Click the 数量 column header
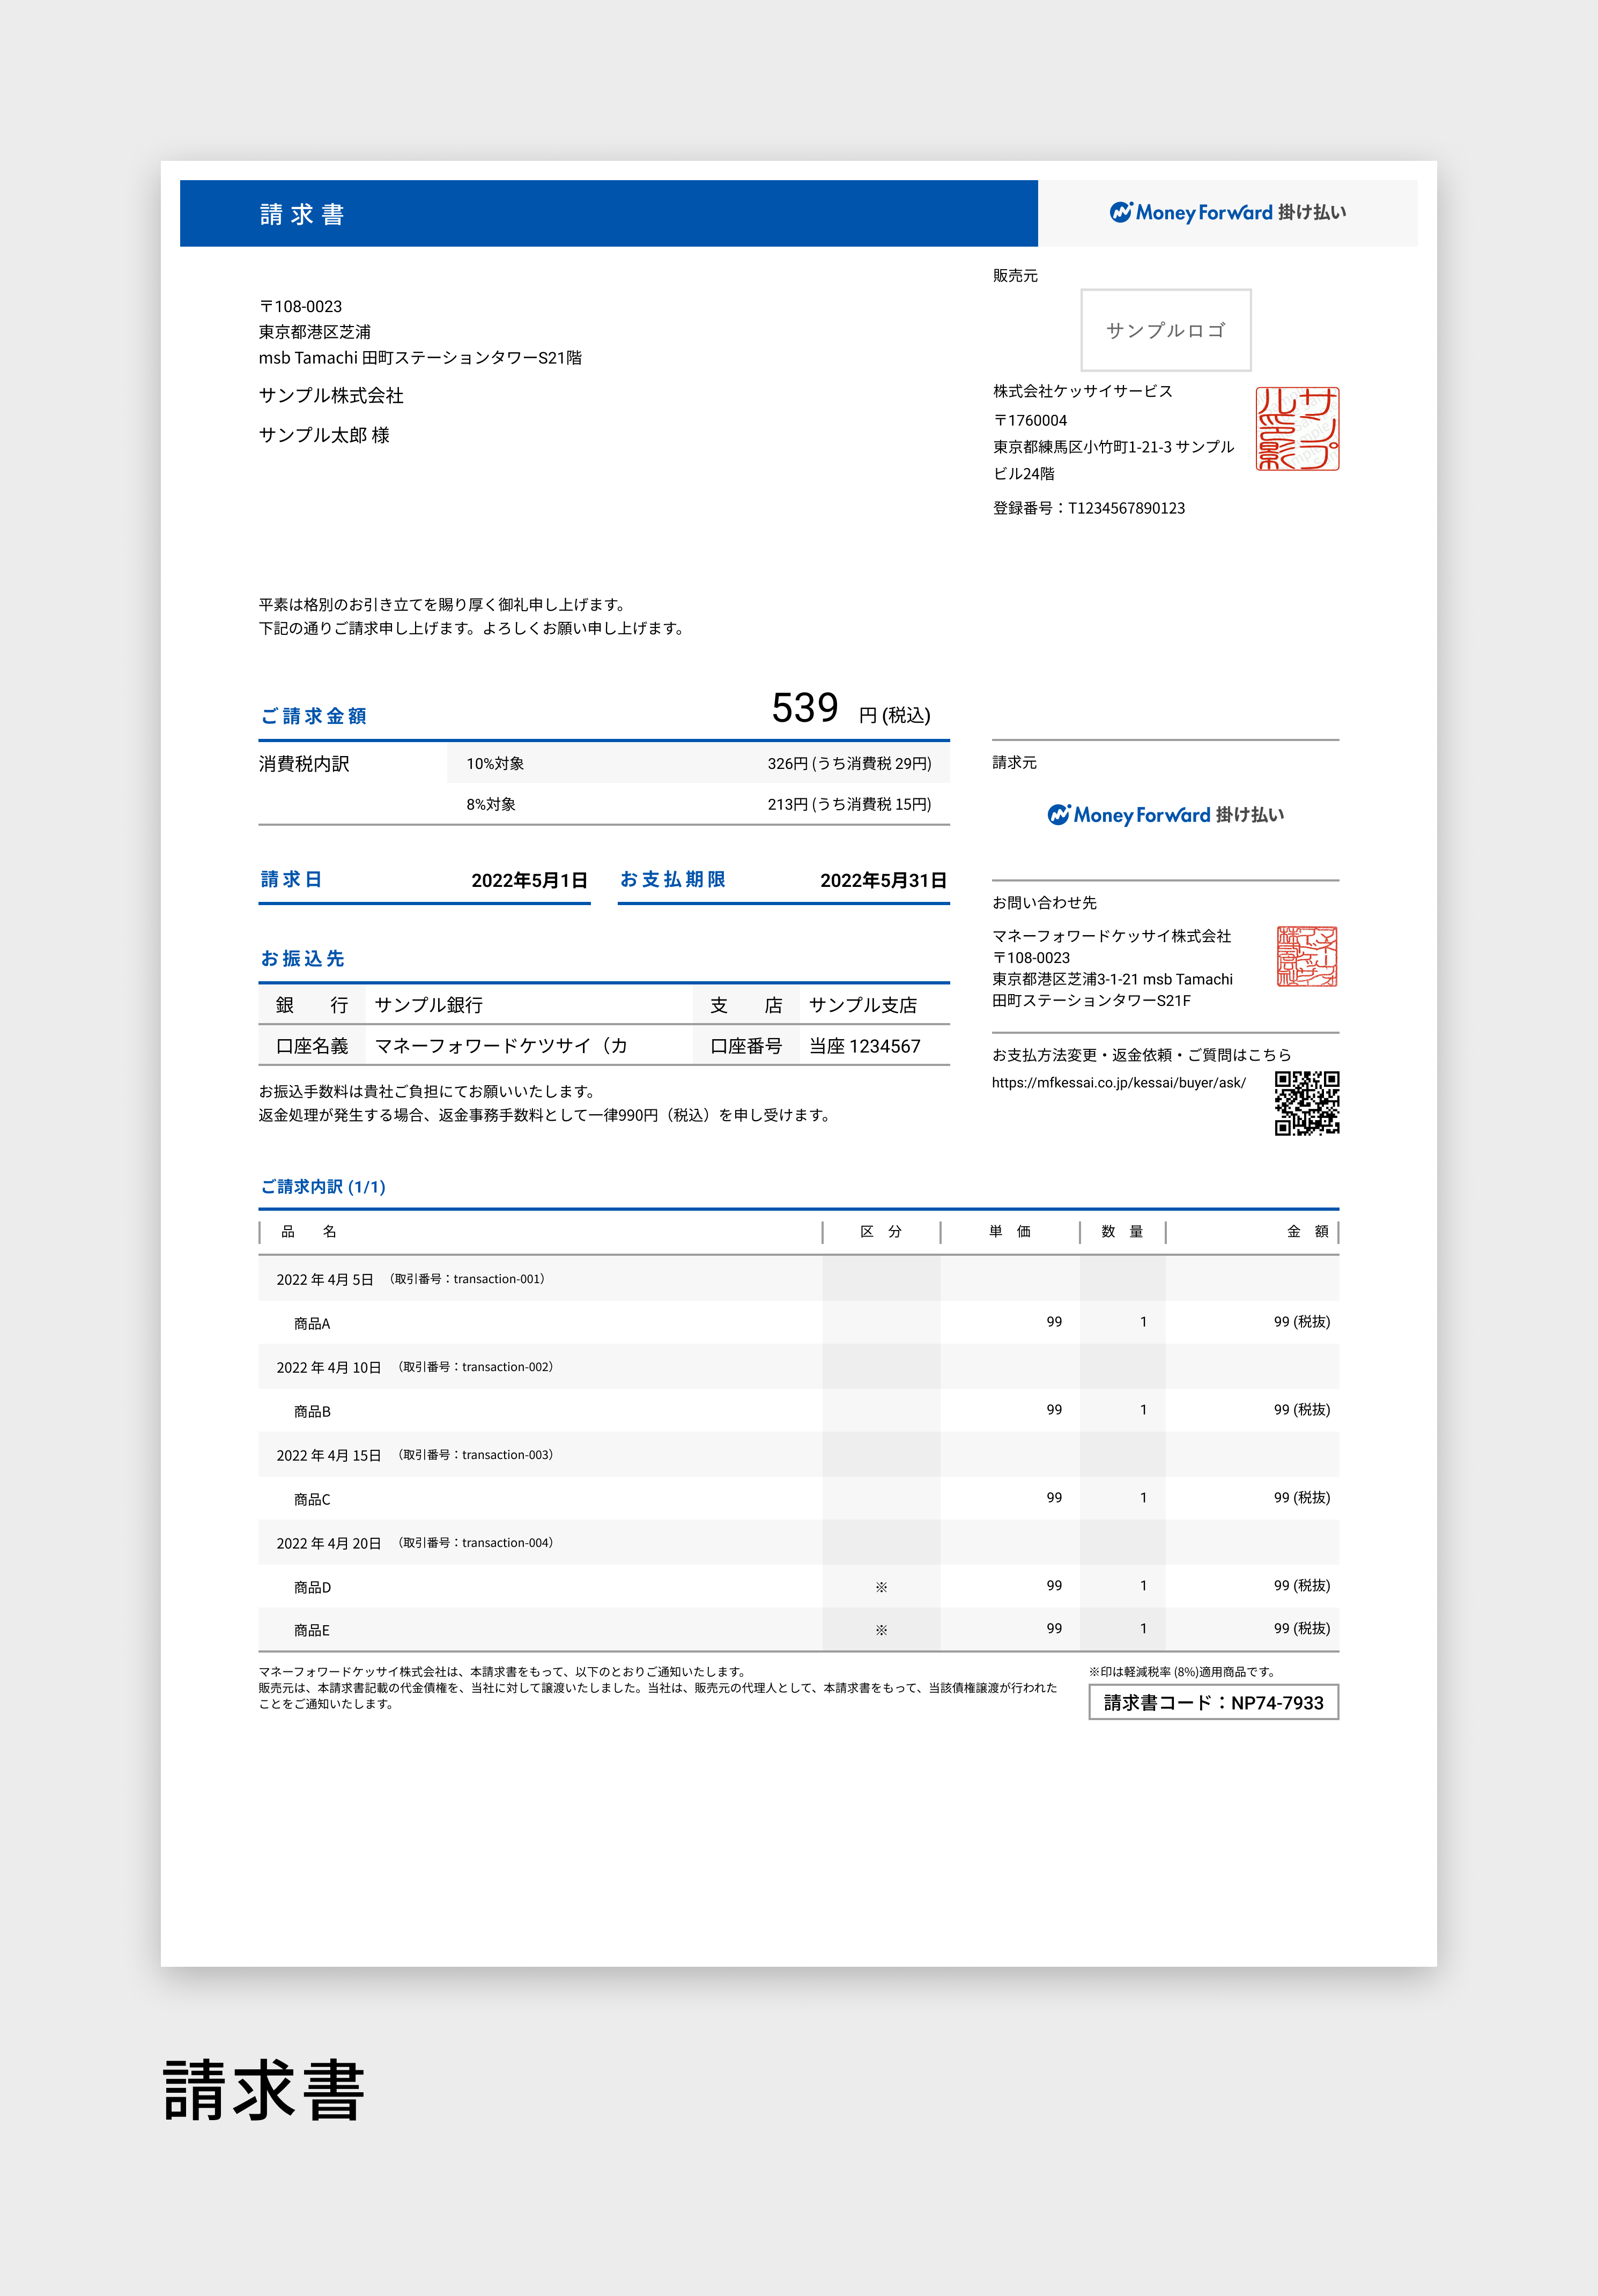Image resolution: width=1598 pixels, height=2296 pixels. 1122,1232
